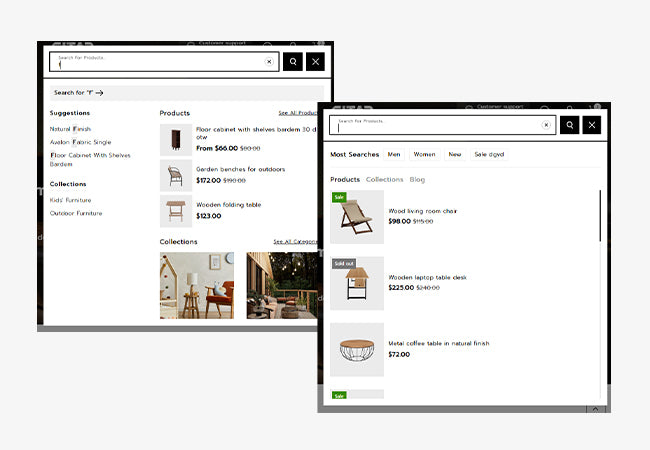Screen dimensions: 650x450
Task: Select the 'Natural Finish' suggestion
Action: (70, 129)
